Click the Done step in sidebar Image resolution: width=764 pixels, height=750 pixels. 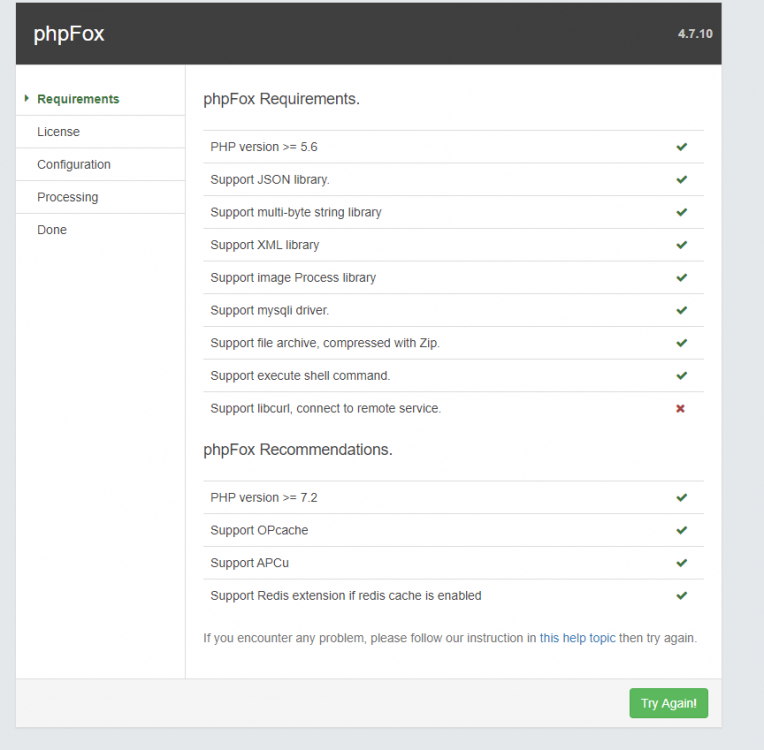(x=52, y=230)
